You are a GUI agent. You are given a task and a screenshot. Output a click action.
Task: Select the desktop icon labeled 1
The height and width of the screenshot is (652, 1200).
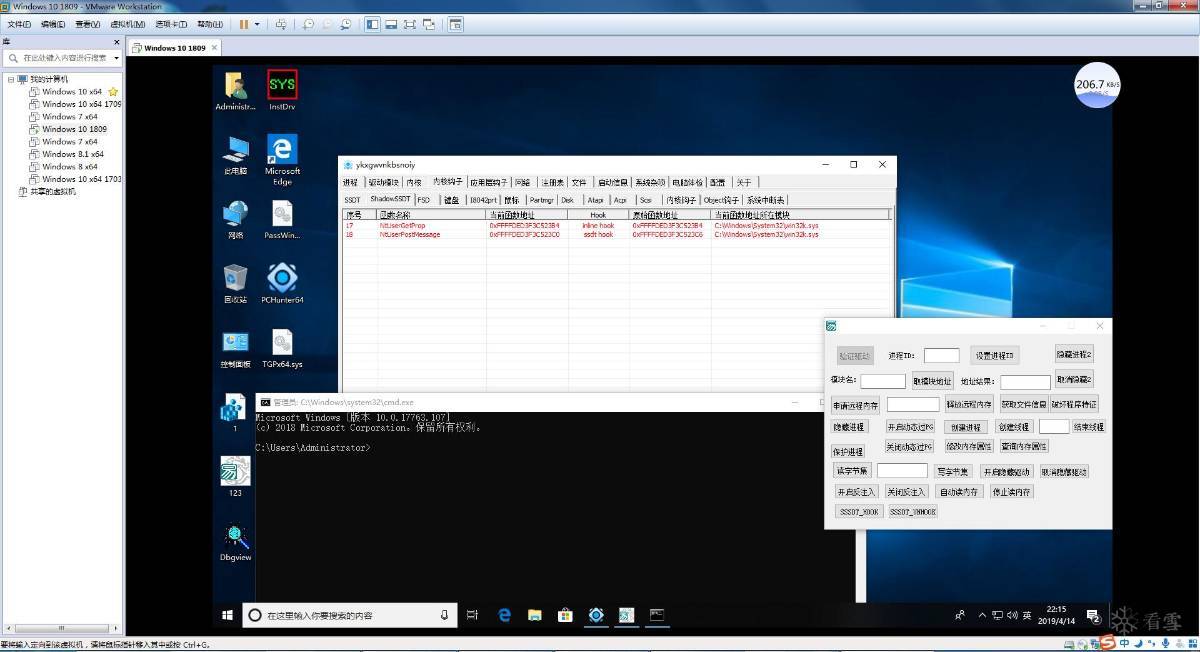235,413
